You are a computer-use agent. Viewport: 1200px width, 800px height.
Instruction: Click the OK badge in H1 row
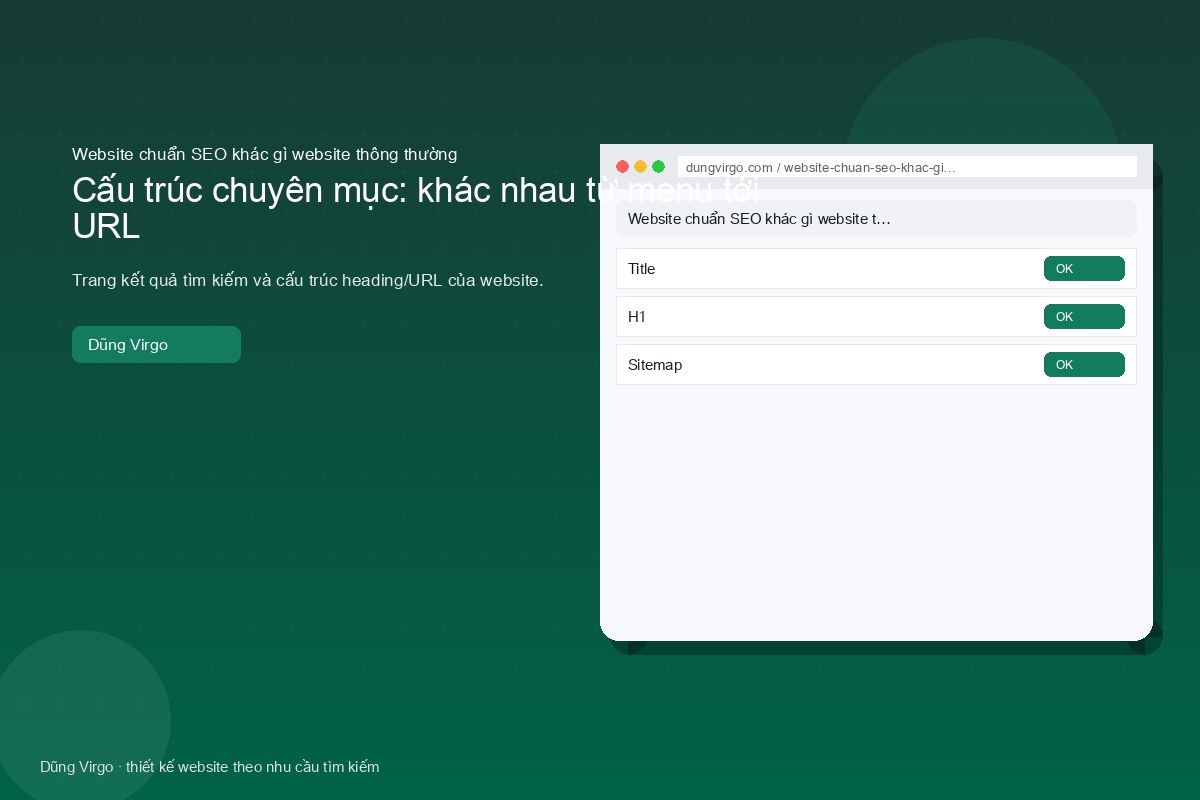(x=1084, y=317)
